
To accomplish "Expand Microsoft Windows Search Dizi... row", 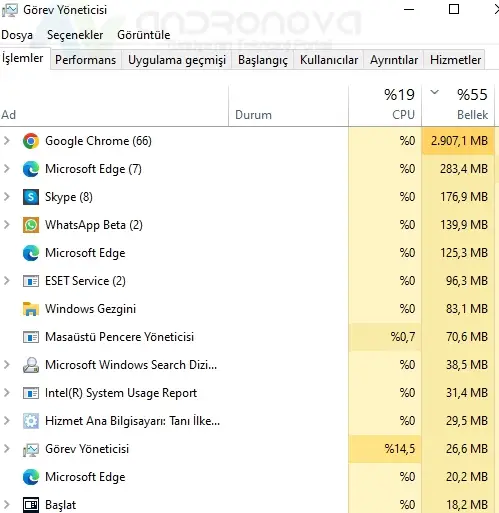I will pyautogui.click(x=7, y=365).
